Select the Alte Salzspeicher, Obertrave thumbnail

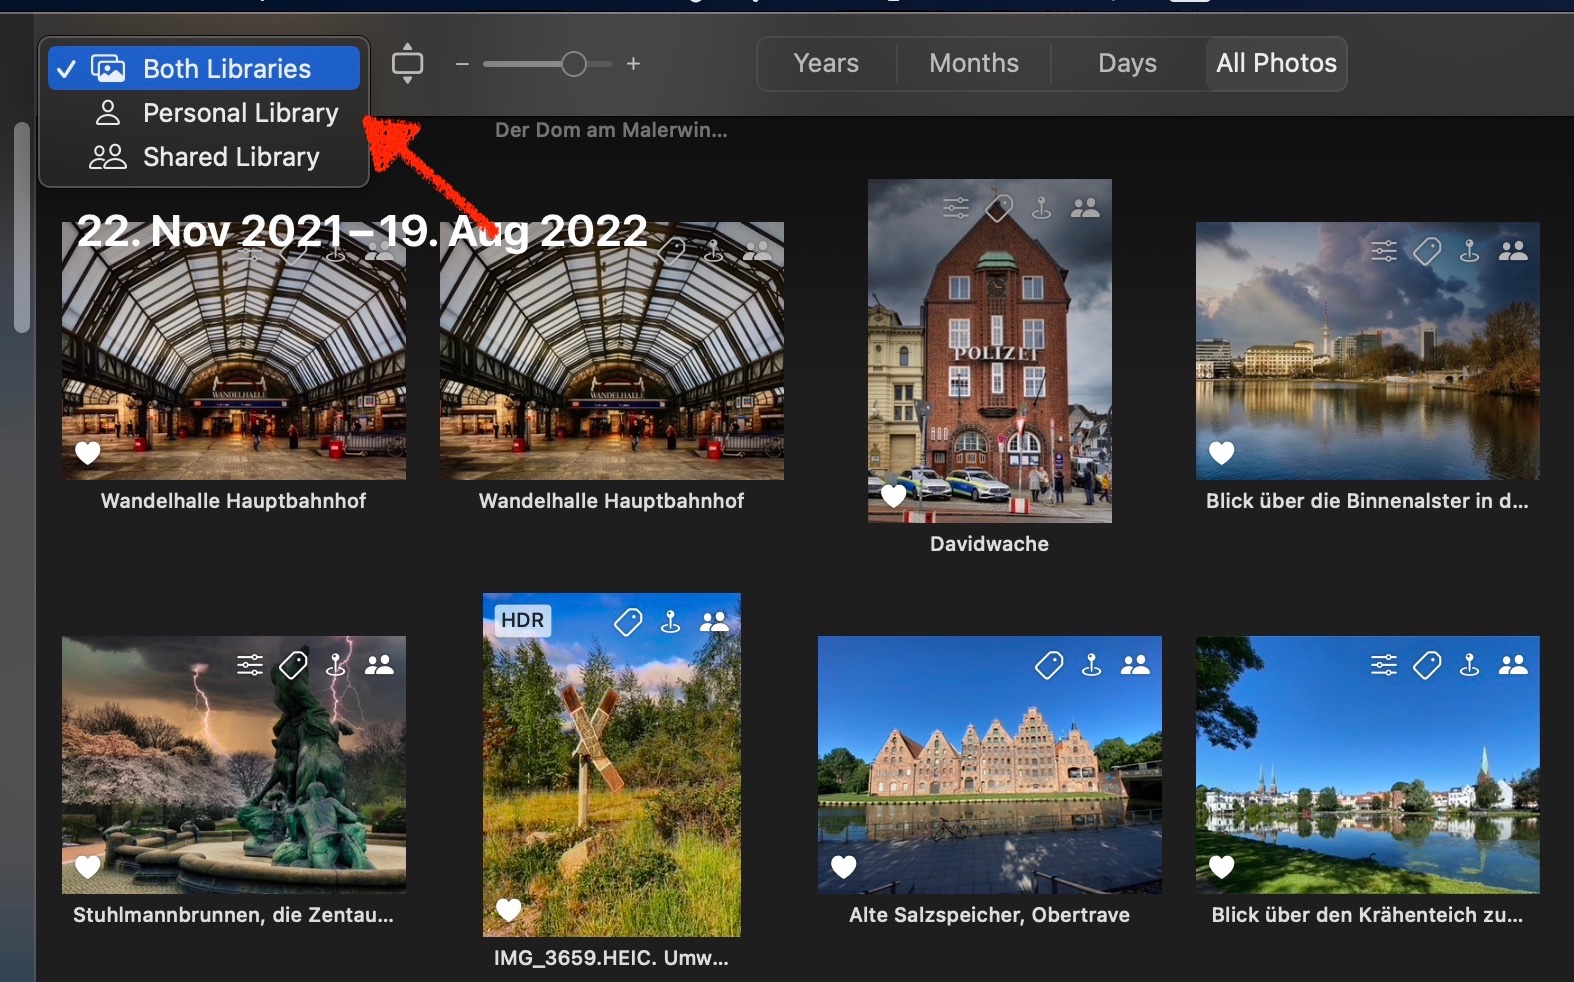(x=990, y=765)
